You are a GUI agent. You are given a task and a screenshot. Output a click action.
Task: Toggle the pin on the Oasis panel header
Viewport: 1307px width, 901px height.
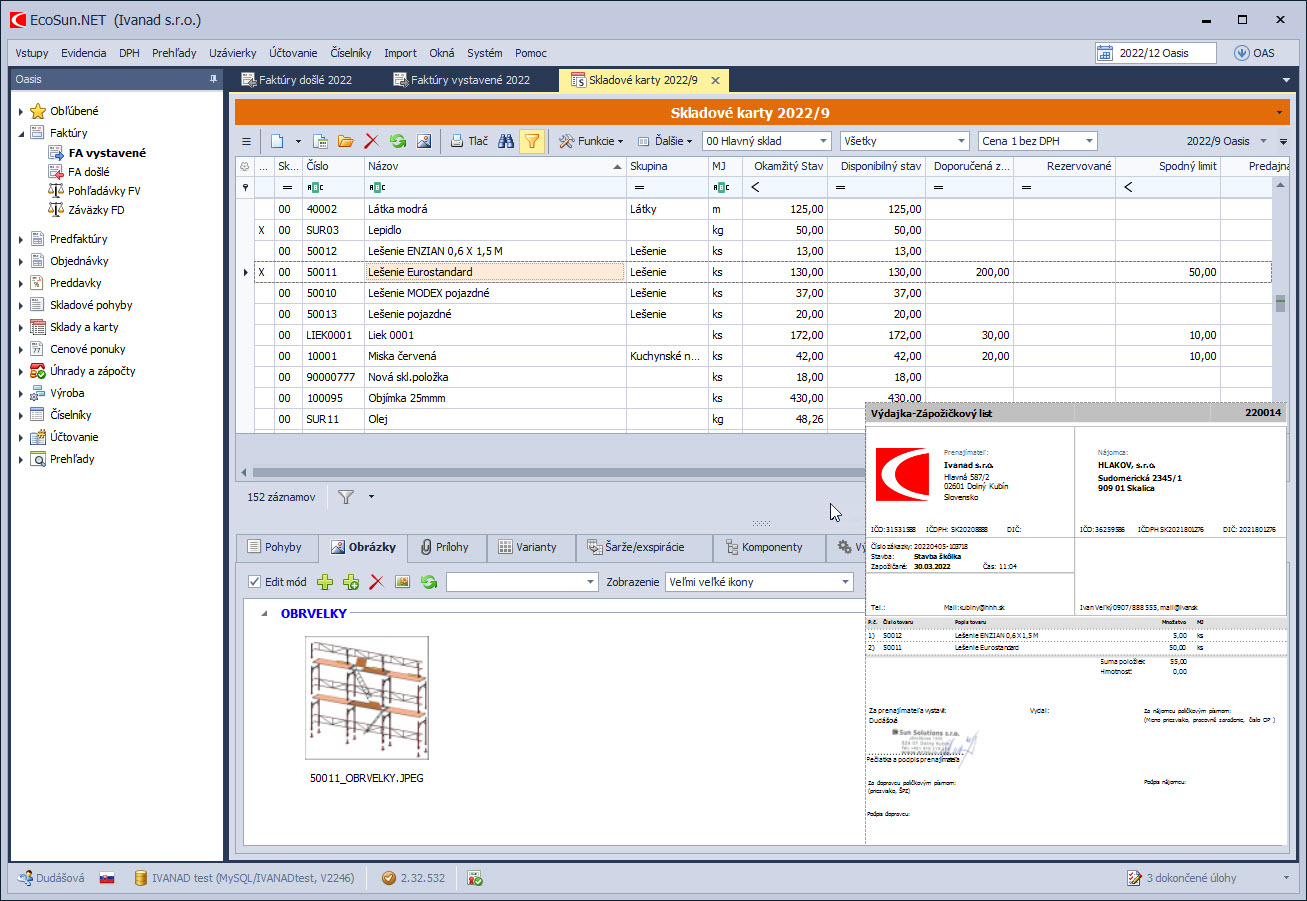tap(212, 79)
